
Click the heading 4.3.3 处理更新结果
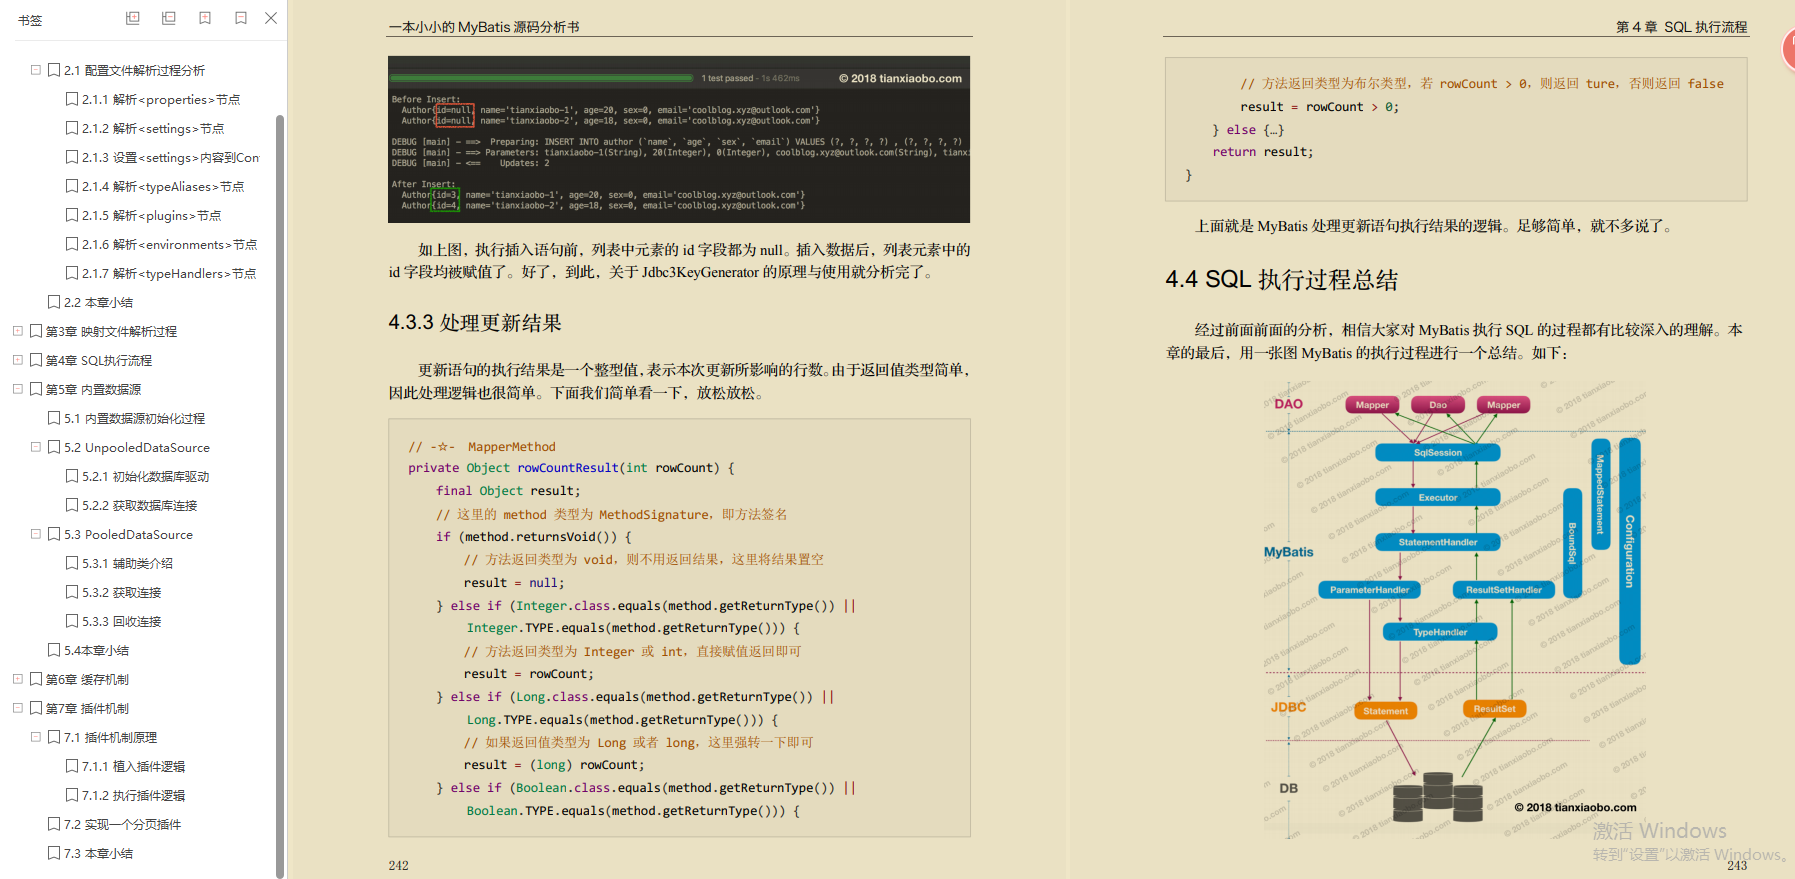point(475,323)
